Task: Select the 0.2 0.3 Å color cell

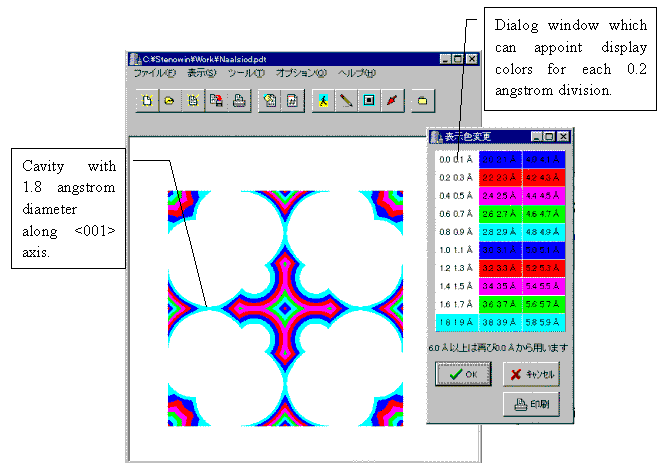Action: [x=457, y=178]
